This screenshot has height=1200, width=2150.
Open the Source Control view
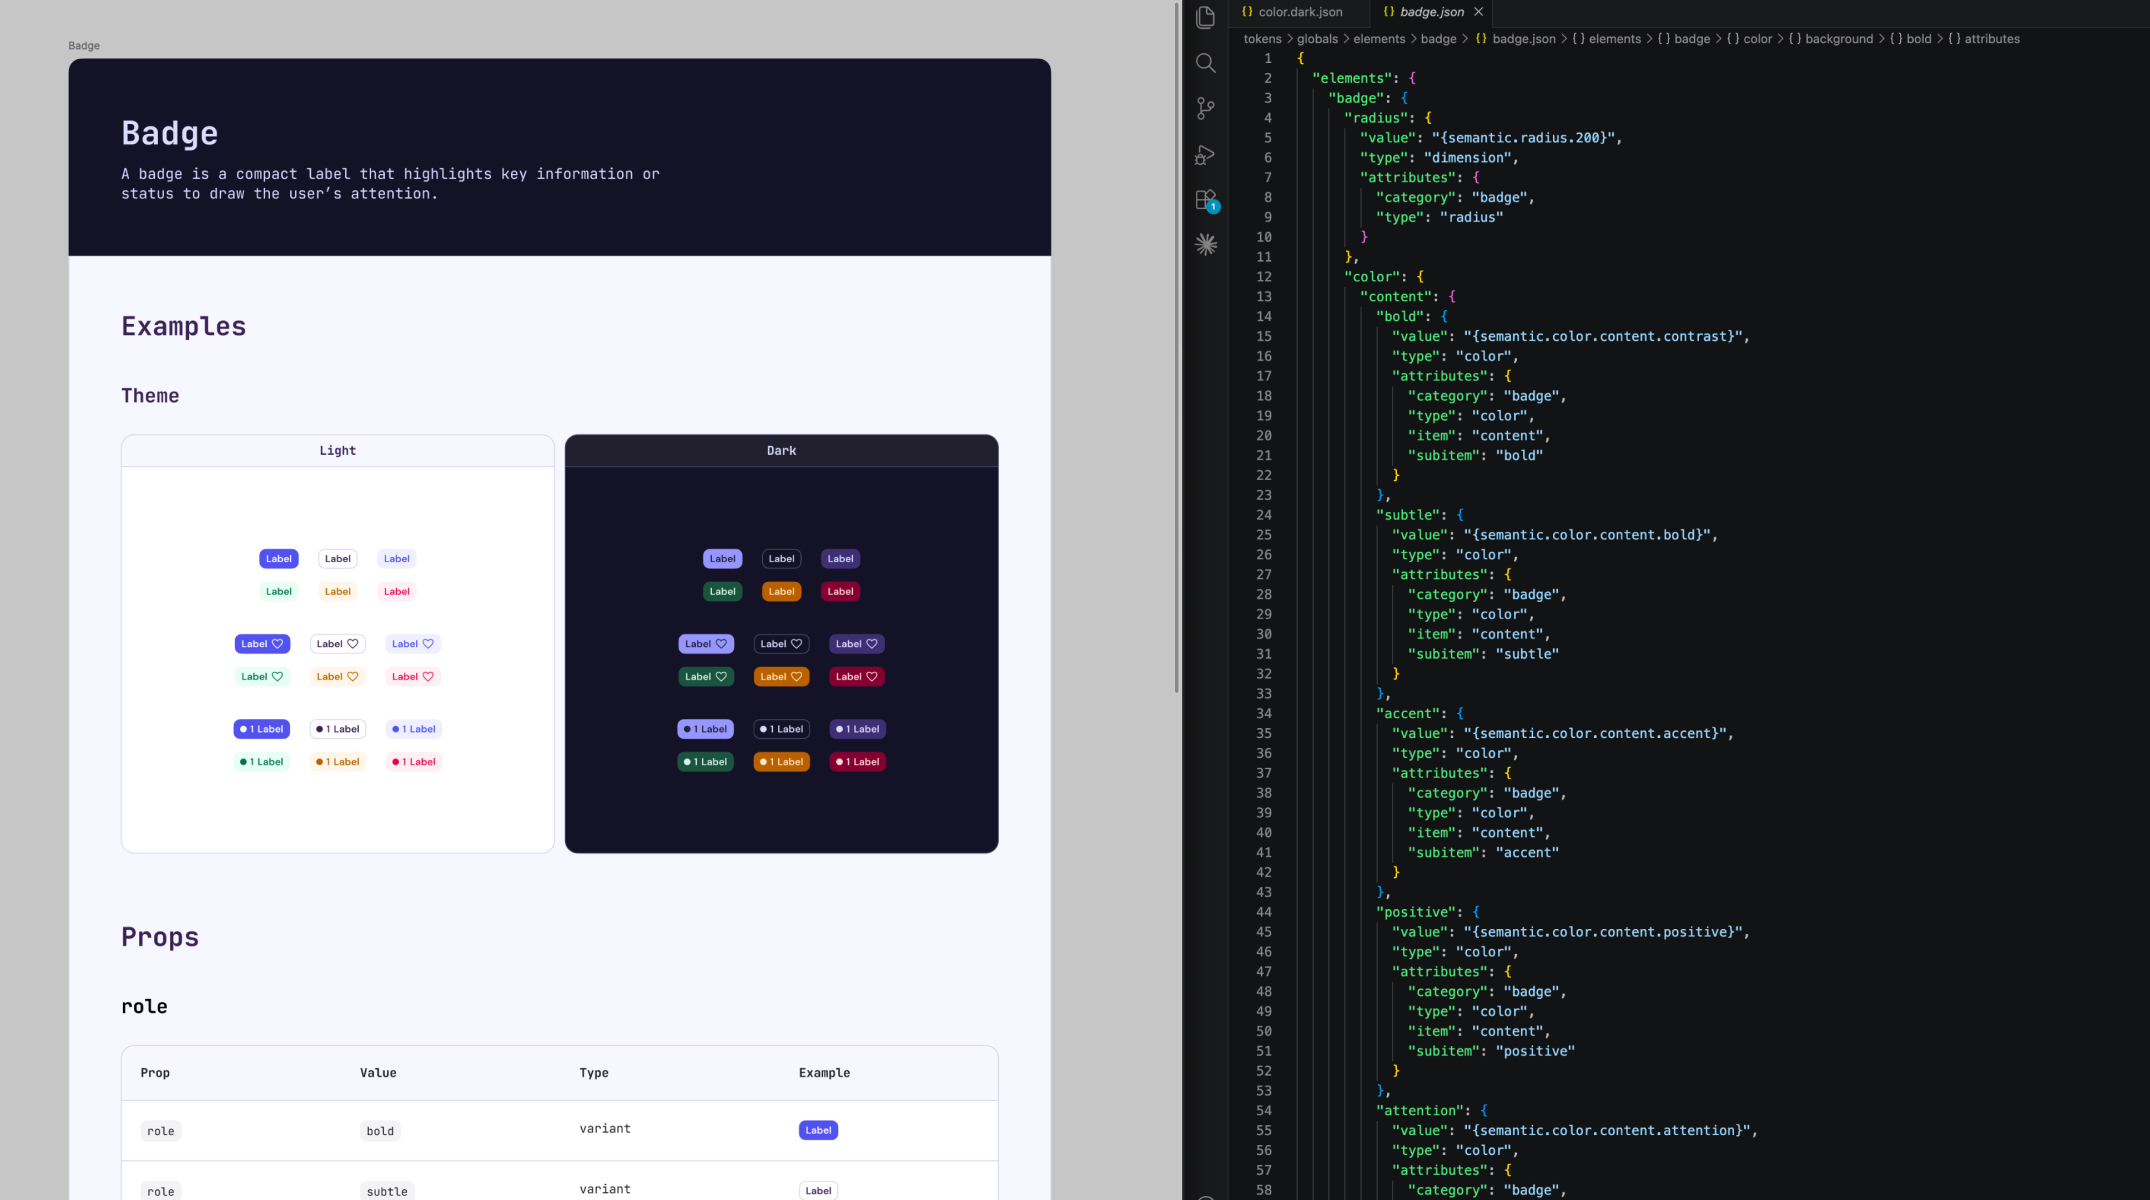tap(1205, 108)
